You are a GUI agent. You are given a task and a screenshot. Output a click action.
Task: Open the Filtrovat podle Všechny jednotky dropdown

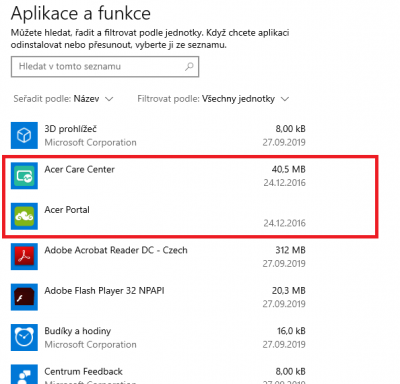pyautogui.click(x=213, y=99)
